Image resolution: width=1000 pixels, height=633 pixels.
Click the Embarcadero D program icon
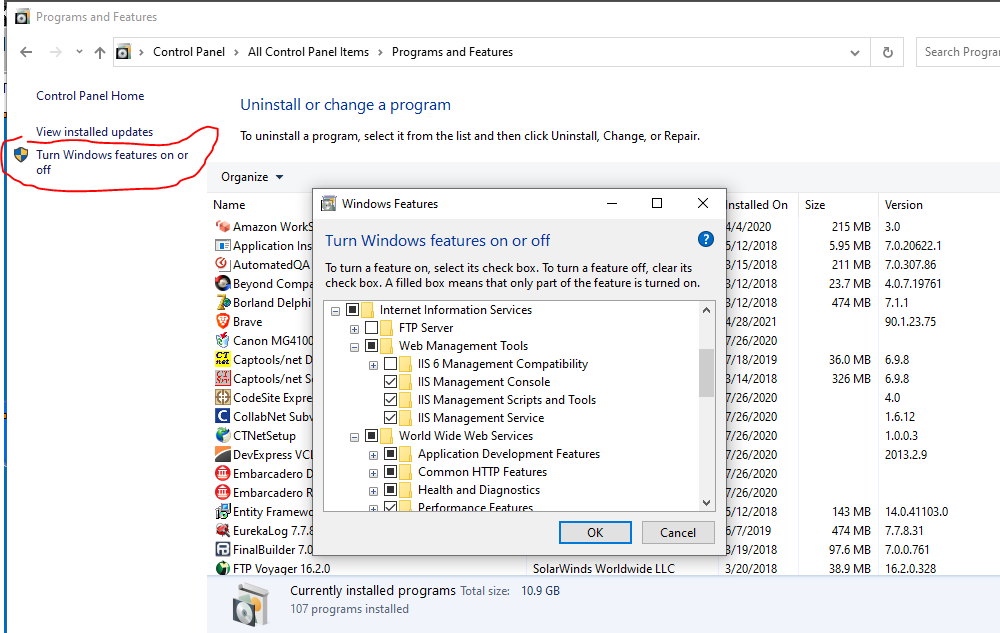(x=223, y=473)
